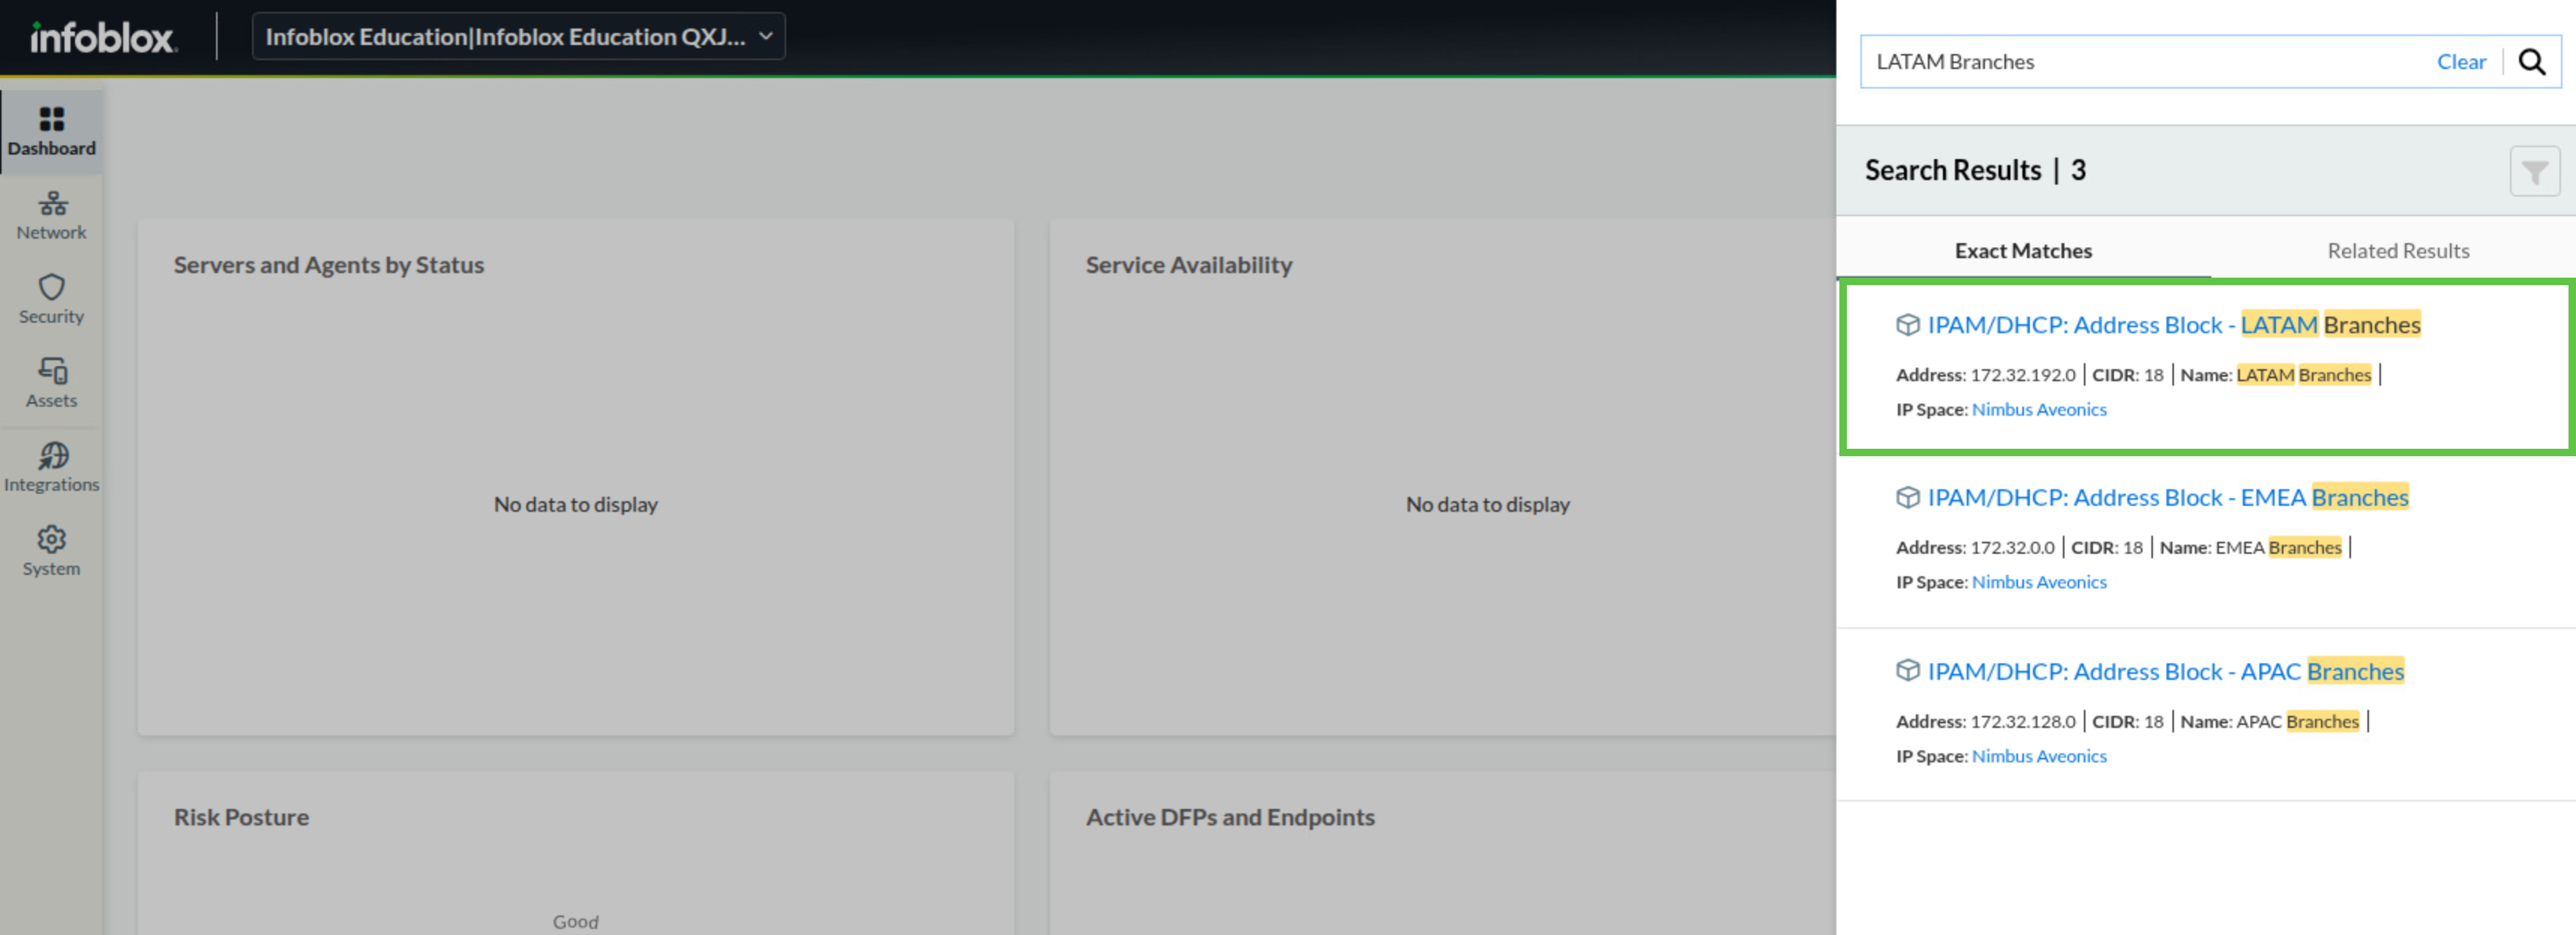Image resolution: width=2576 pixels, height=935 pixels.
Task: Click the Good label in Risk Posture
Action: pyautogui.click(x=575, y=922)
